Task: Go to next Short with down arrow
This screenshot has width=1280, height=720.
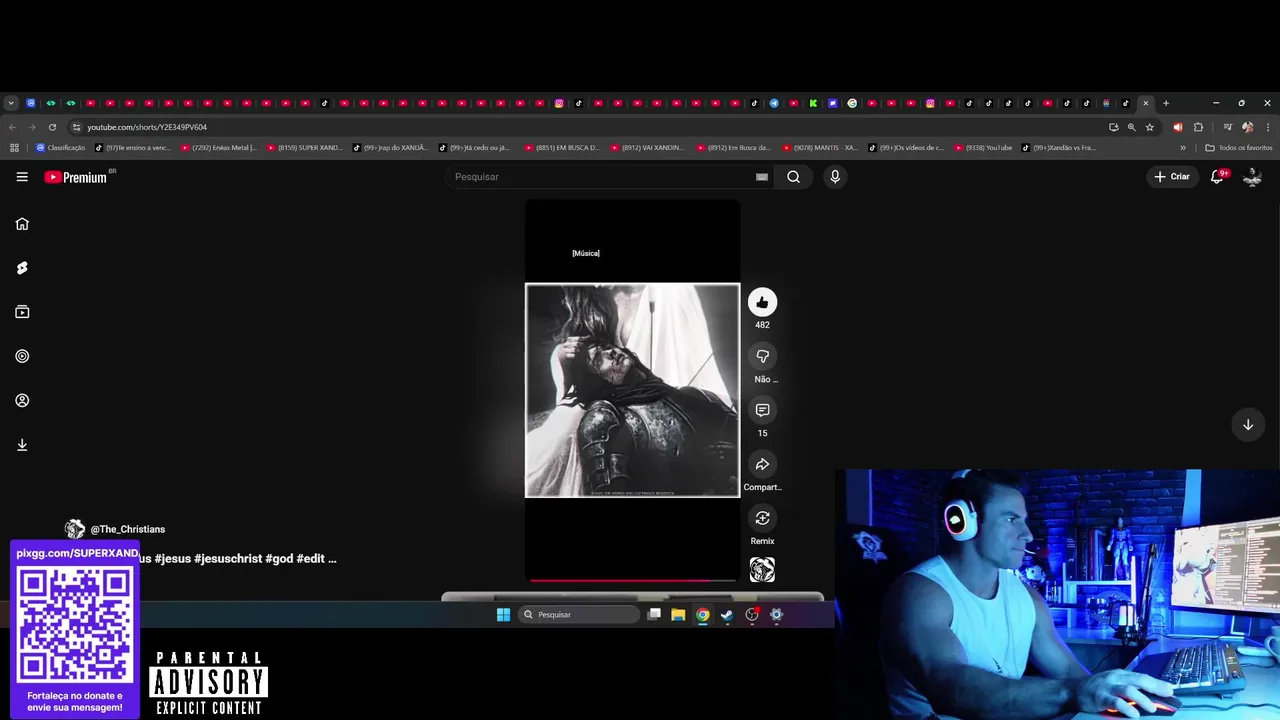Action: pos(1248,425)
